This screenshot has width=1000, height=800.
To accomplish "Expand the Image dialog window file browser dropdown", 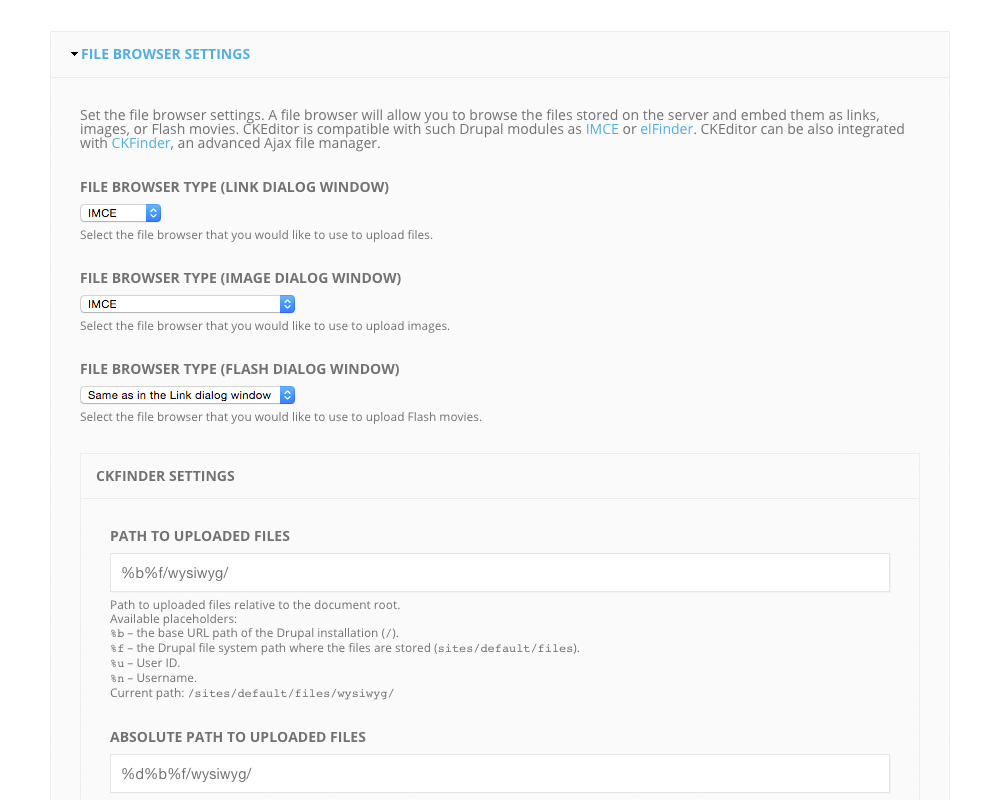I will tap(187, 304).
